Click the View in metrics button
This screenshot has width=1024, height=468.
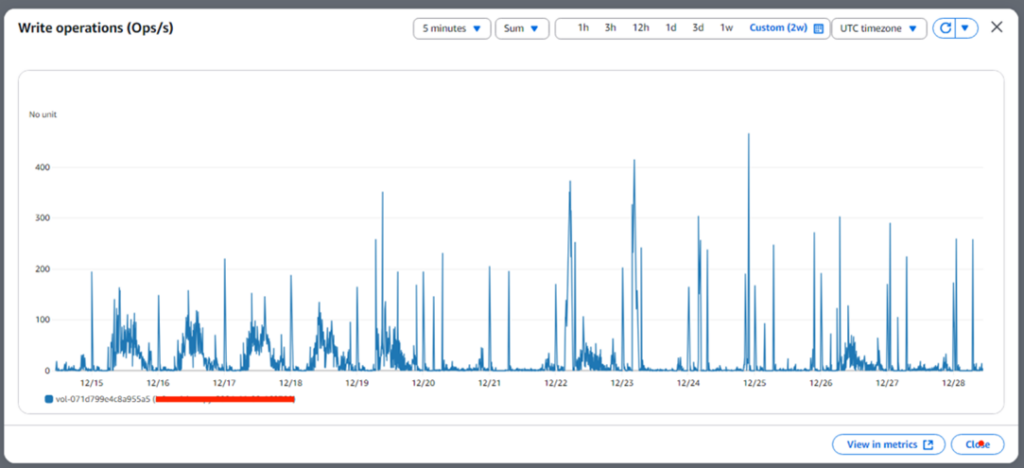[x=888, y=444]
